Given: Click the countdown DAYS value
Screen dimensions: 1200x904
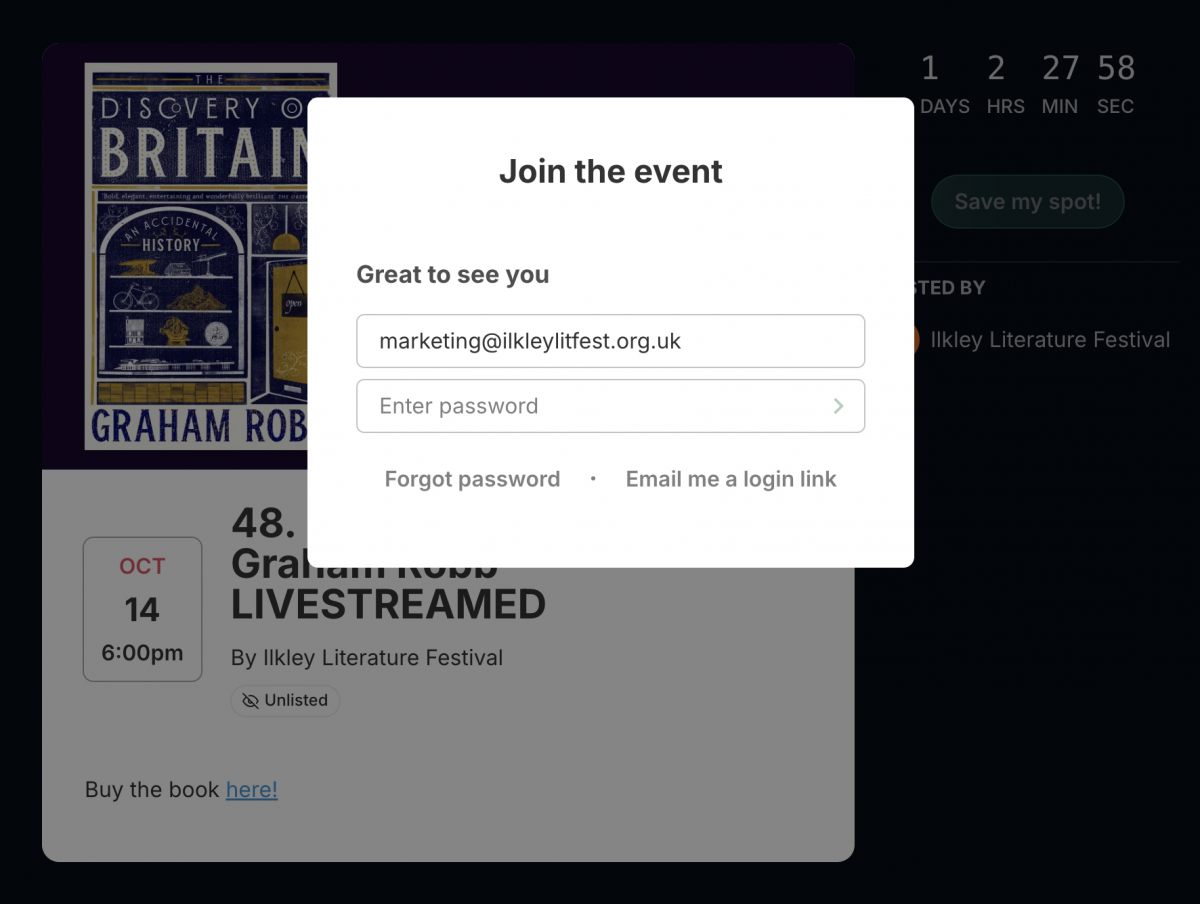Looking at the screenshot, I should point(930,68).
